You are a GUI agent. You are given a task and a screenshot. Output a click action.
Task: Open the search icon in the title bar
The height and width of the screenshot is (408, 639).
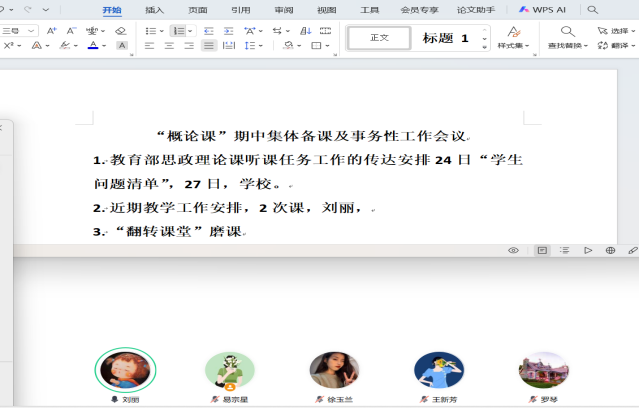[593, 9]
